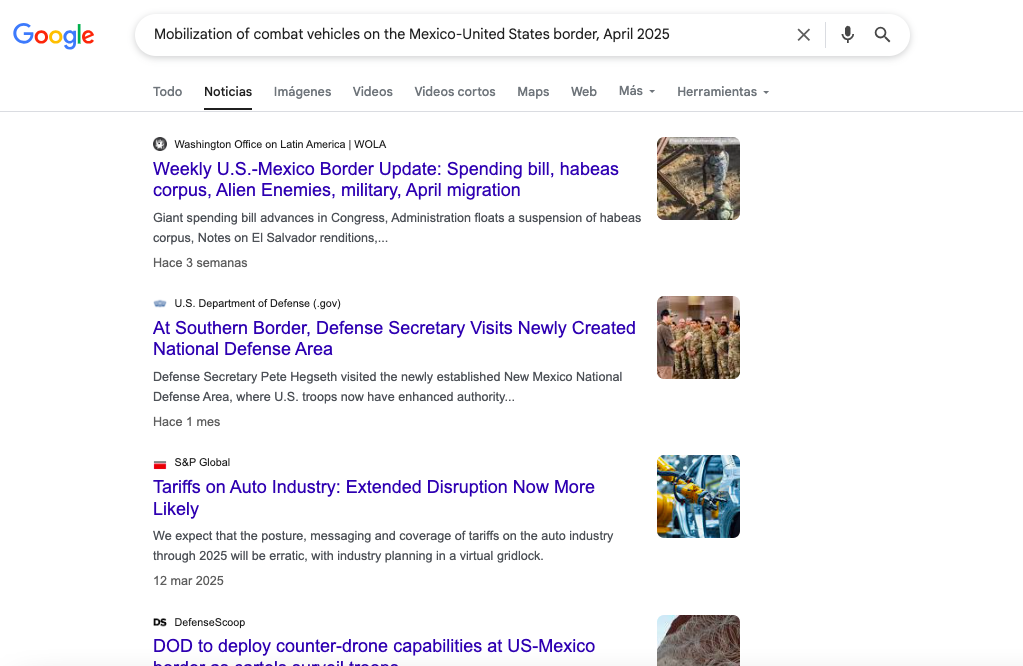Open the DefenseScoop article thumbnail
This screenshot has width=1023, height=666.
[698, 641]
